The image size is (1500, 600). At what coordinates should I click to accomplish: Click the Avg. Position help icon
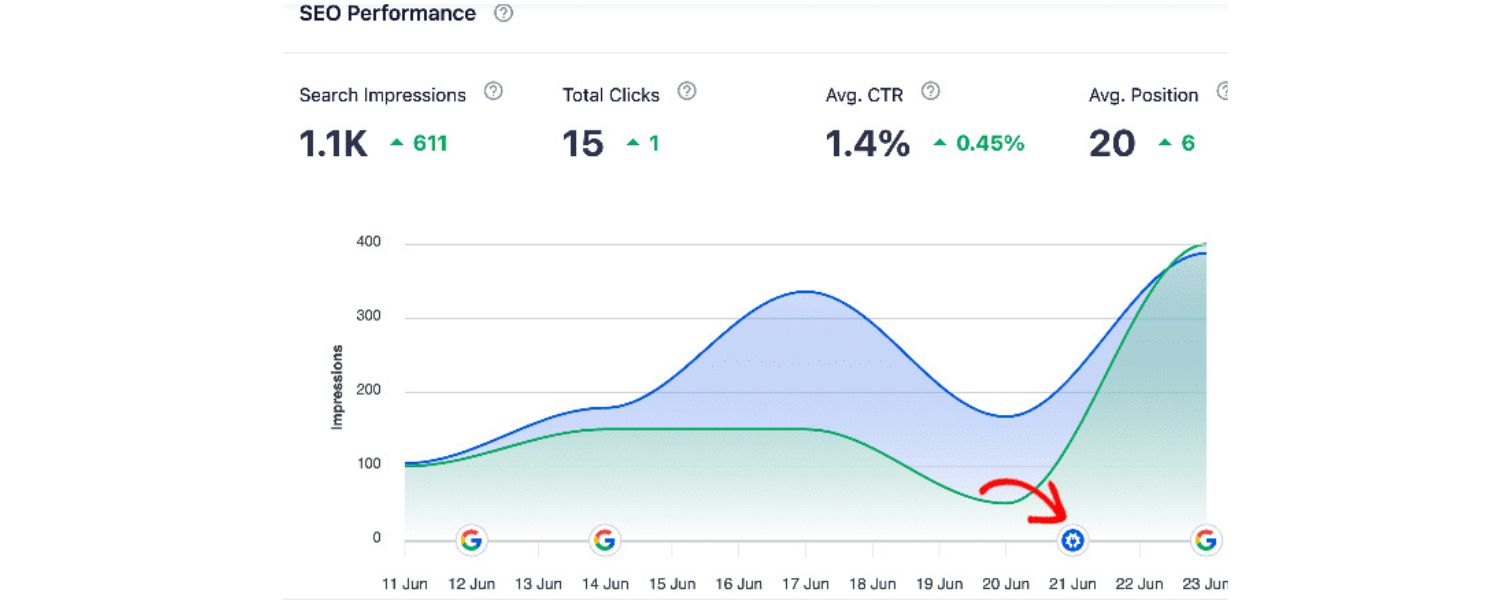pos(1224,90)
